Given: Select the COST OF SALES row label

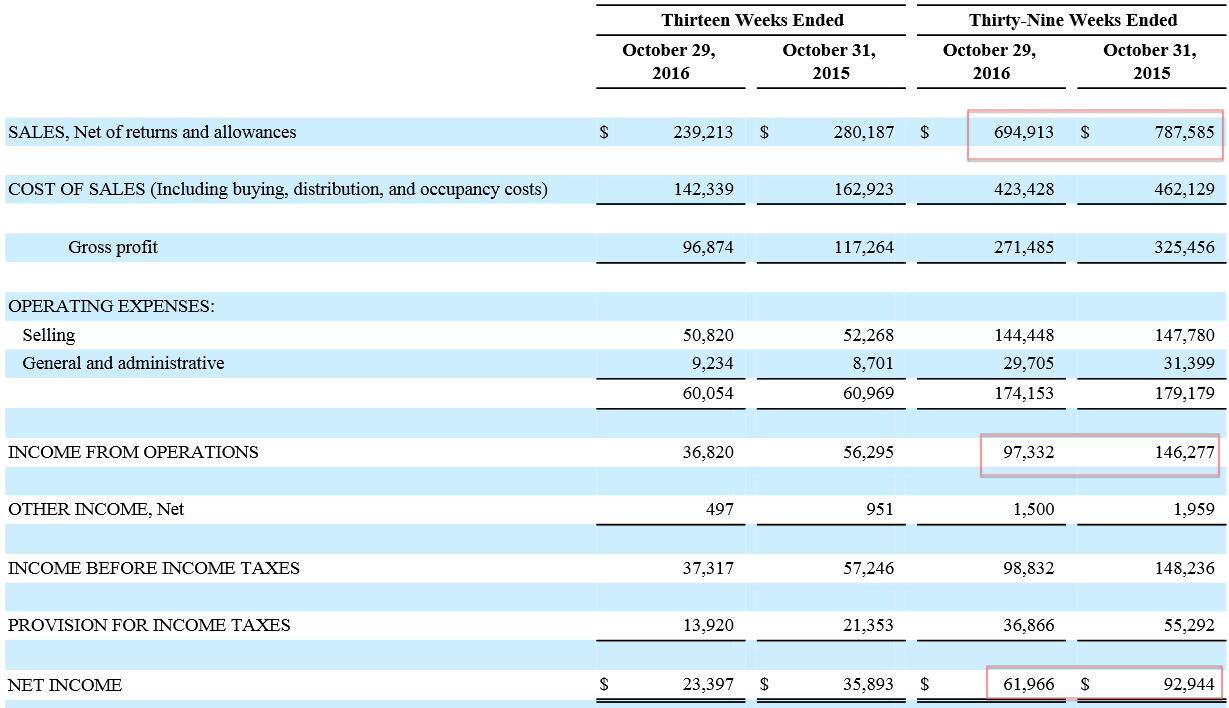Looking at the screenshot, I should (x=278, y=189).
